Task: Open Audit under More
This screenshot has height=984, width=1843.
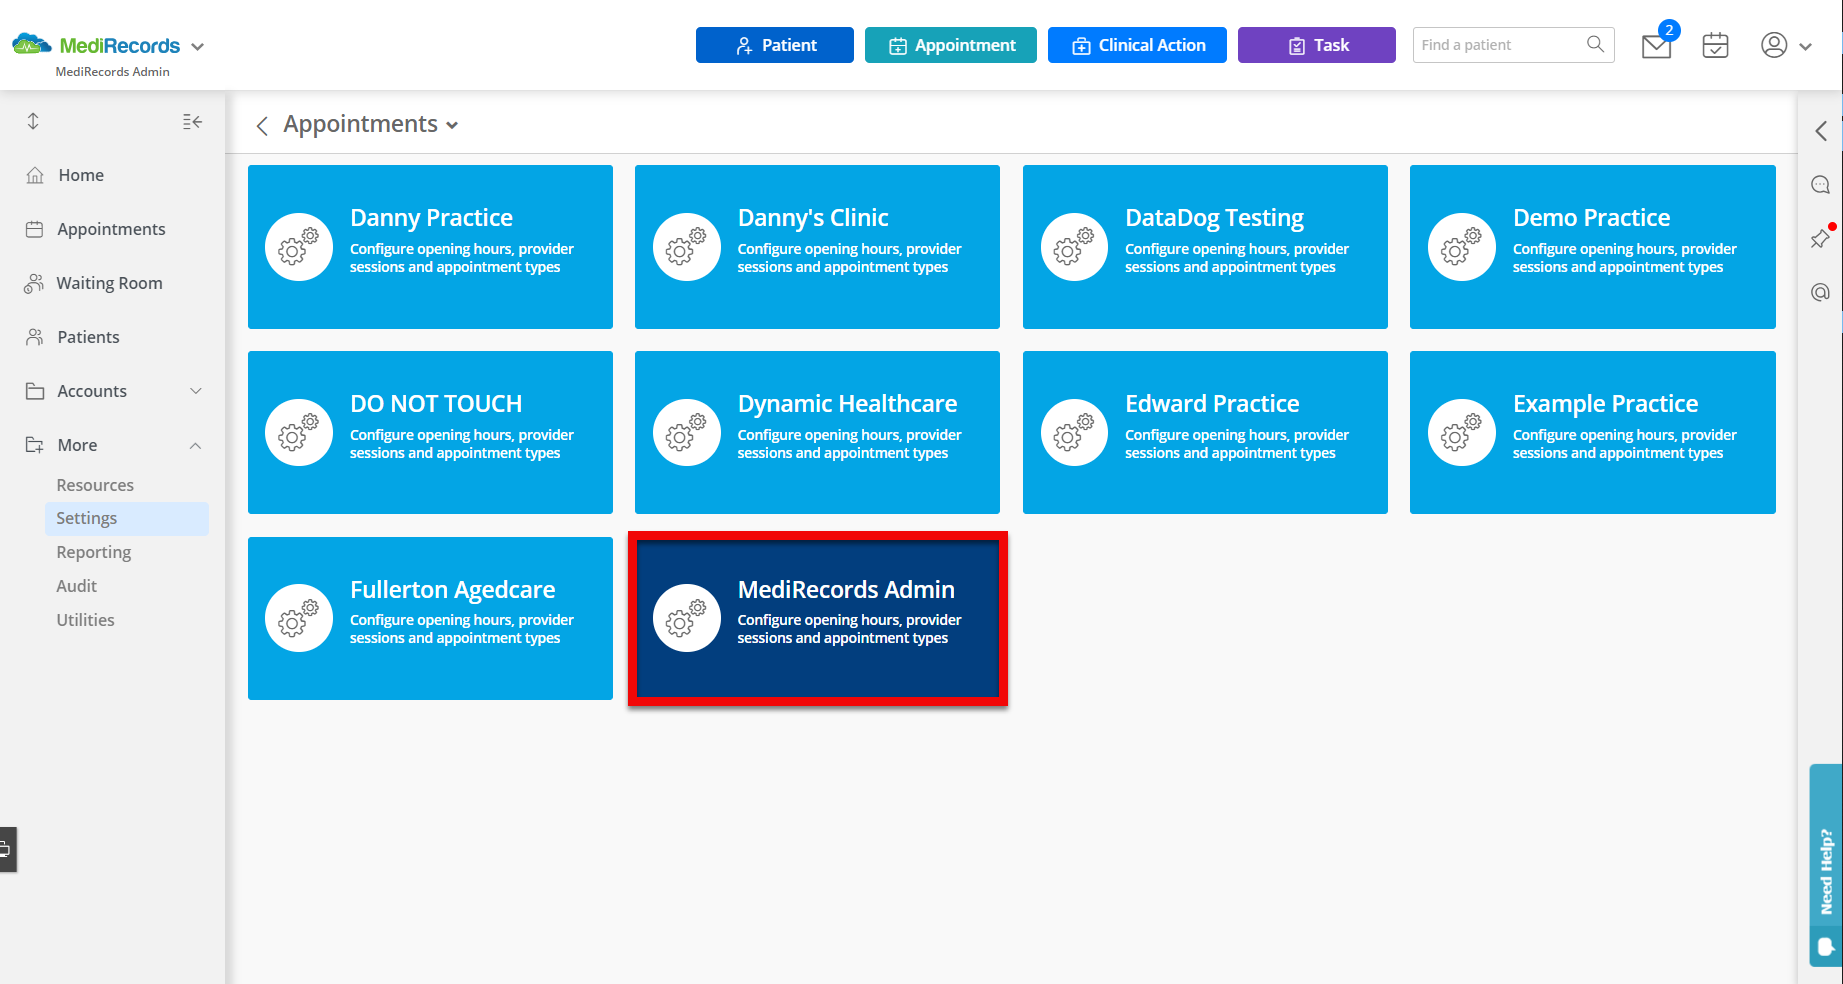Action: tap(77, 586)
